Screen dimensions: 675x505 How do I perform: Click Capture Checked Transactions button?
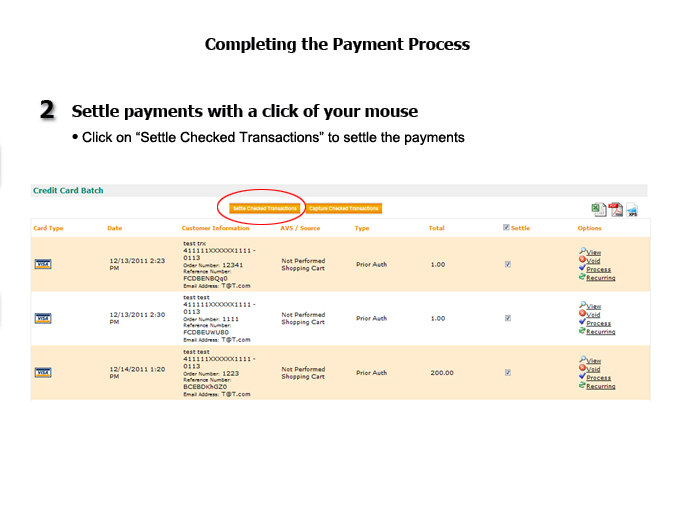coord(343,208)
